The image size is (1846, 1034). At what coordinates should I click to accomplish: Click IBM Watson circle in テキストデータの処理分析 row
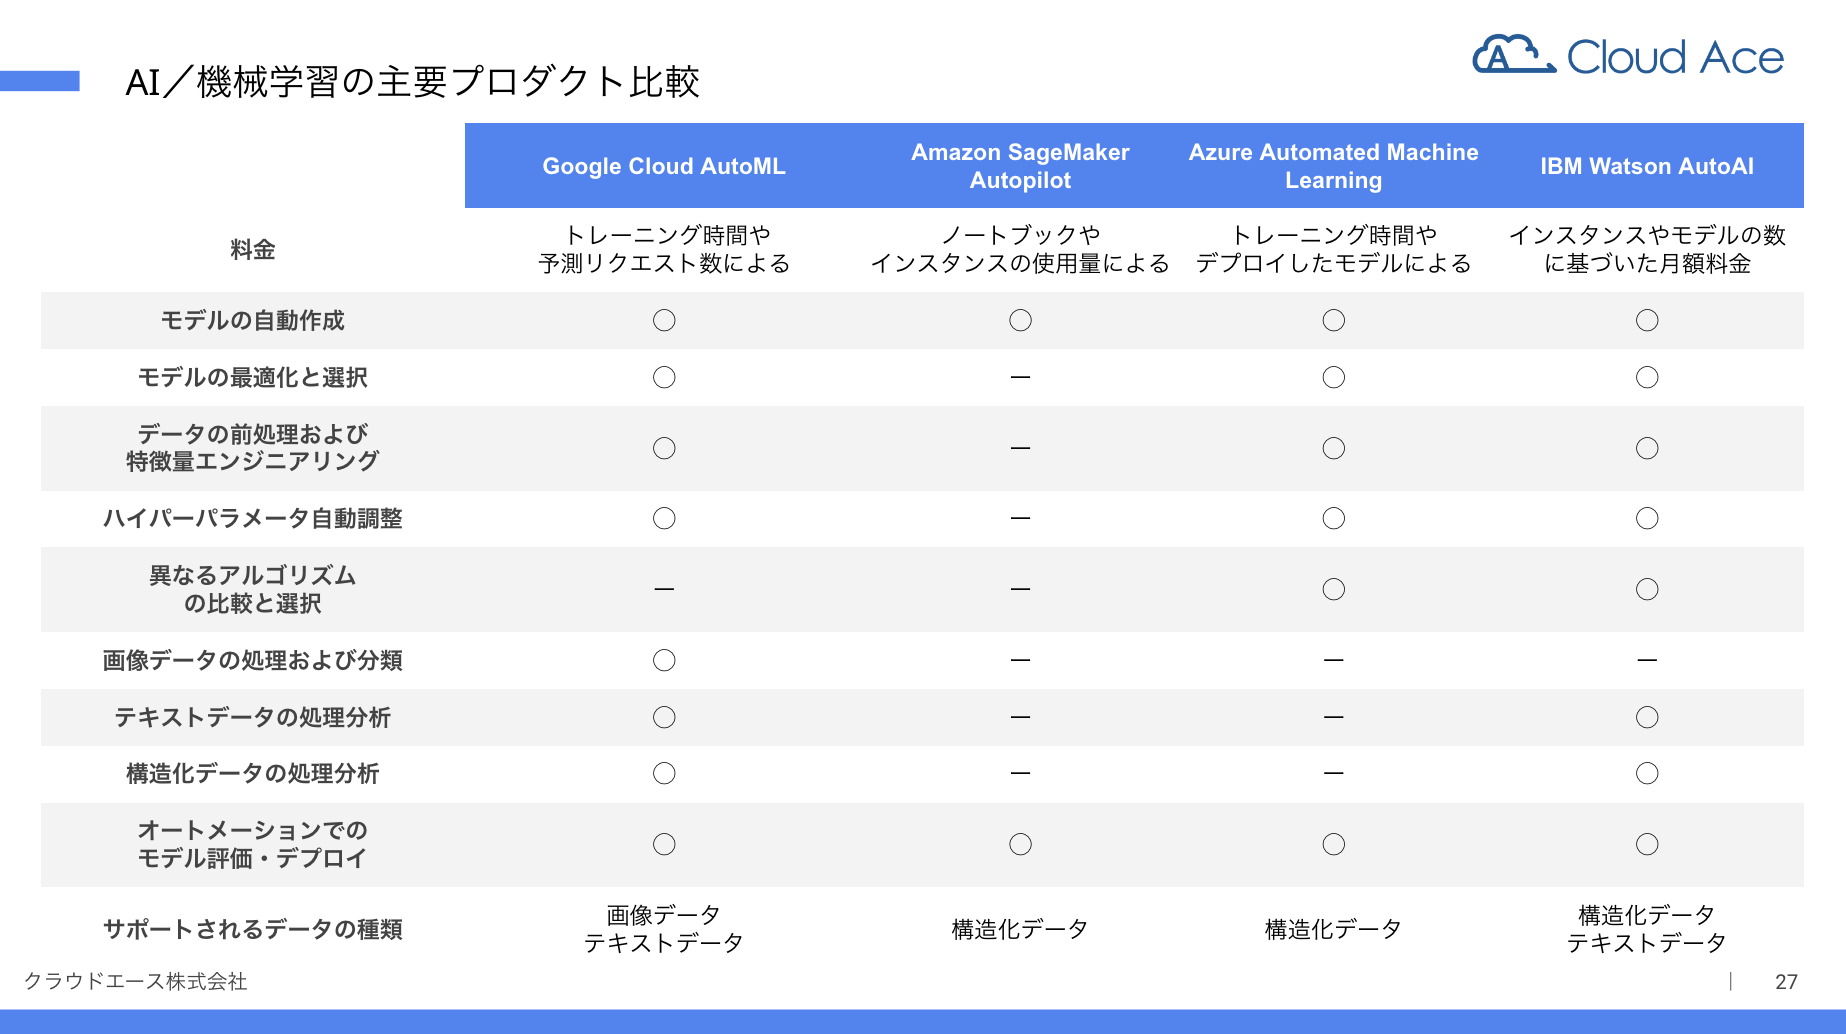click(x=1647, y=717)
